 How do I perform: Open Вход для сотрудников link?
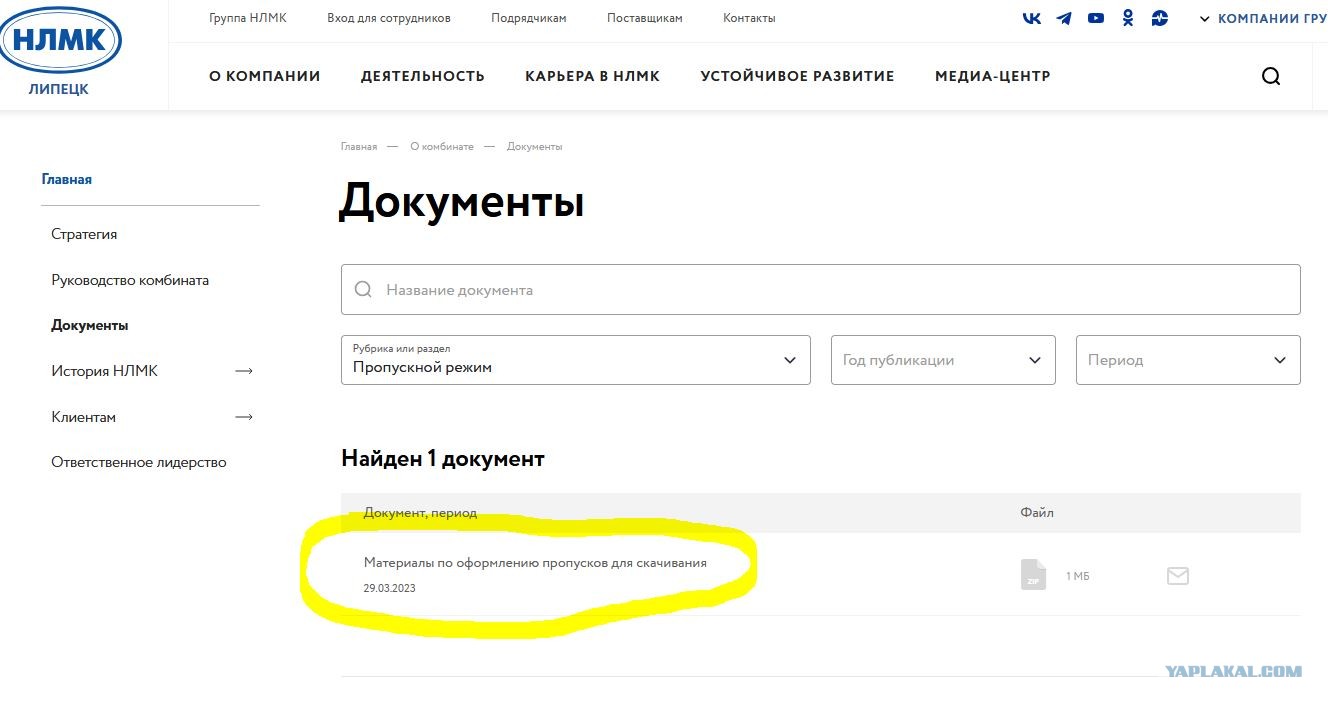tap(389, 18)
